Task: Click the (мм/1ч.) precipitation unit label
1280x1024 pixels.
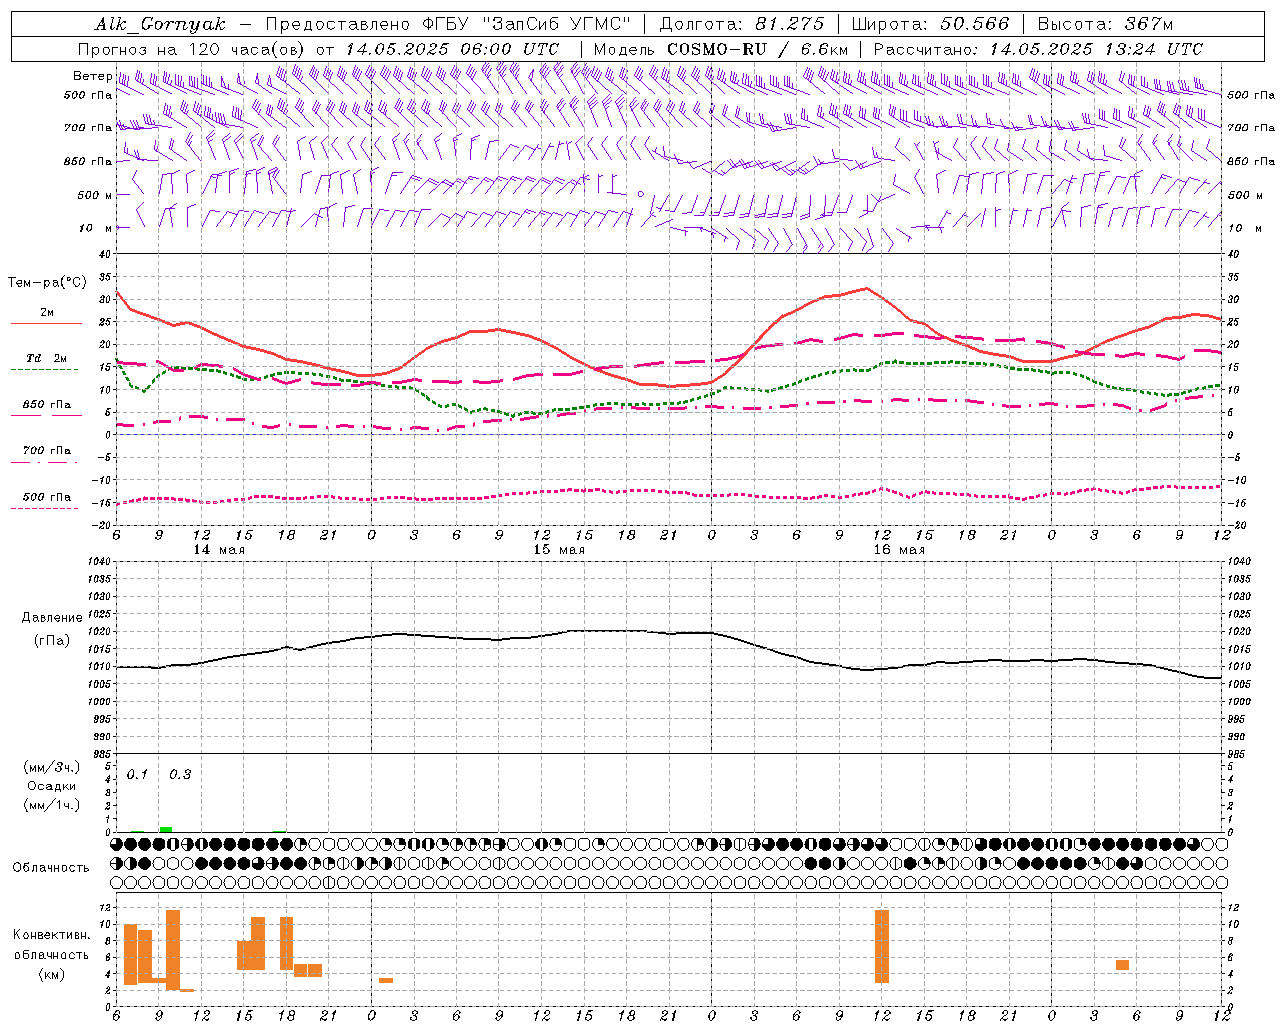Action: point(52,805)
